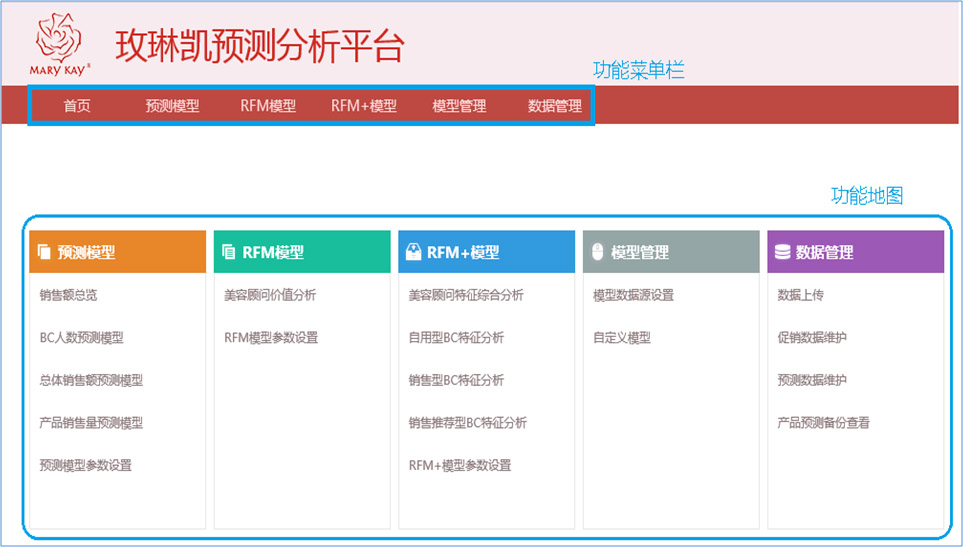The image size is (963, 547).
Task: Open 模型数据源设置 link
Action: 633,295
